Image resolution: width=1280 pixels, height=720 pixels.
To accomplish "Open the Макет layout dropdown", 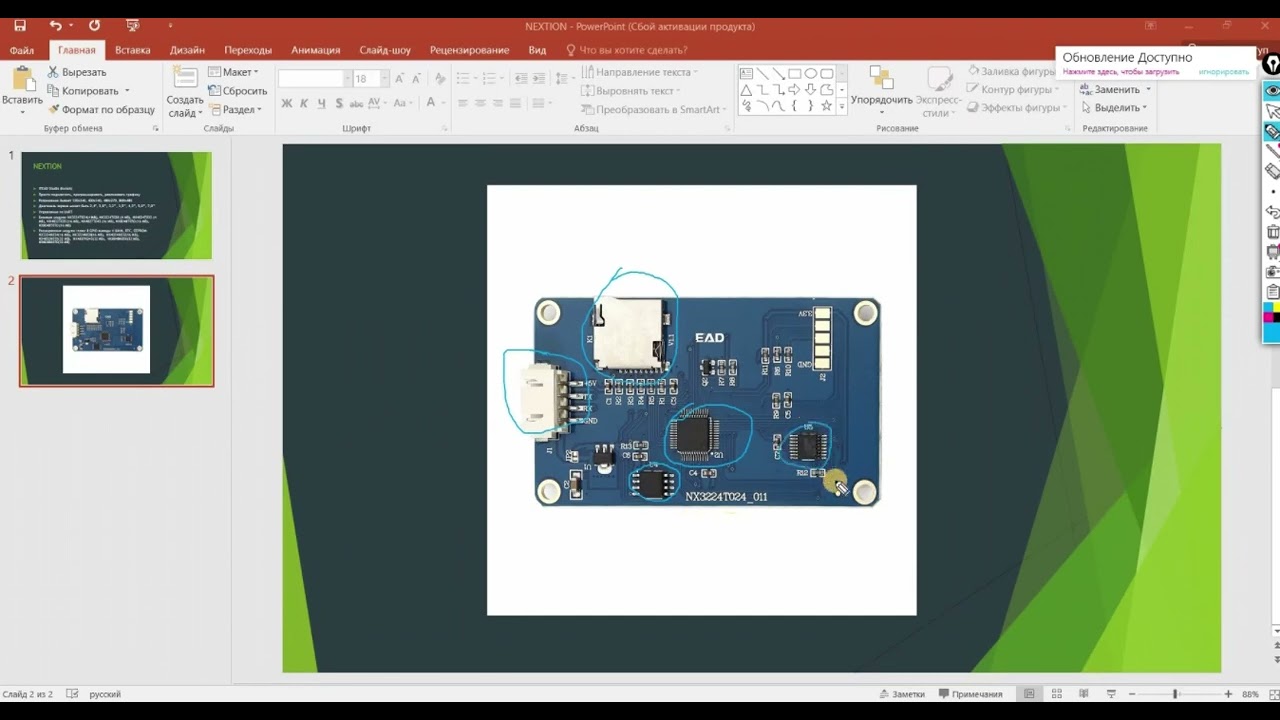I will click(233, 72).
